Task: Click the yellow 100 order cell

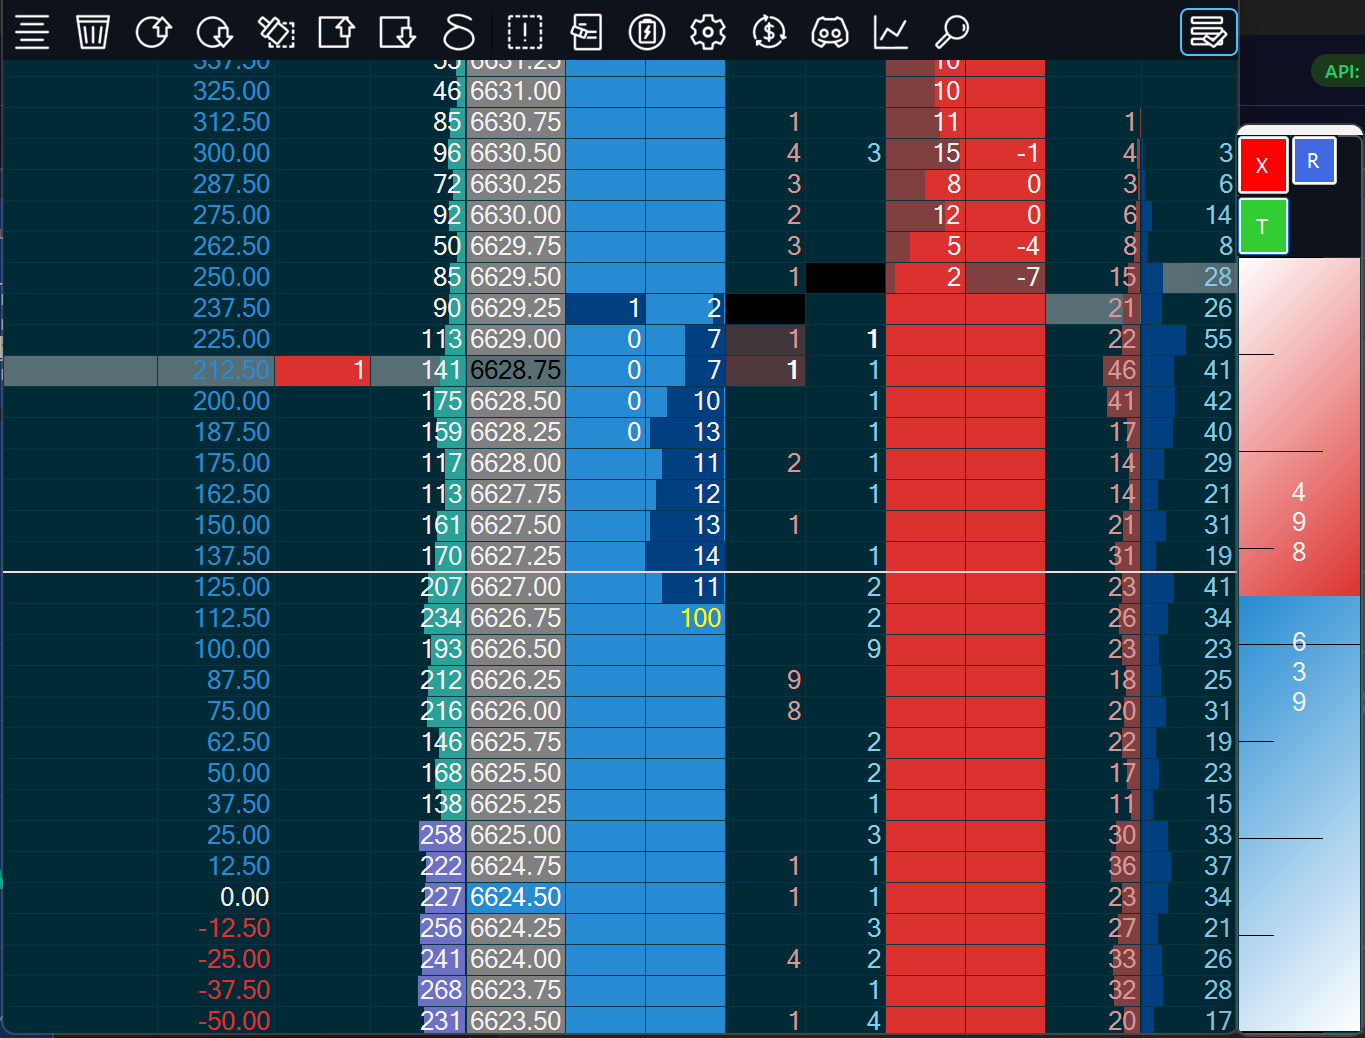Action: tap(699, 618)
